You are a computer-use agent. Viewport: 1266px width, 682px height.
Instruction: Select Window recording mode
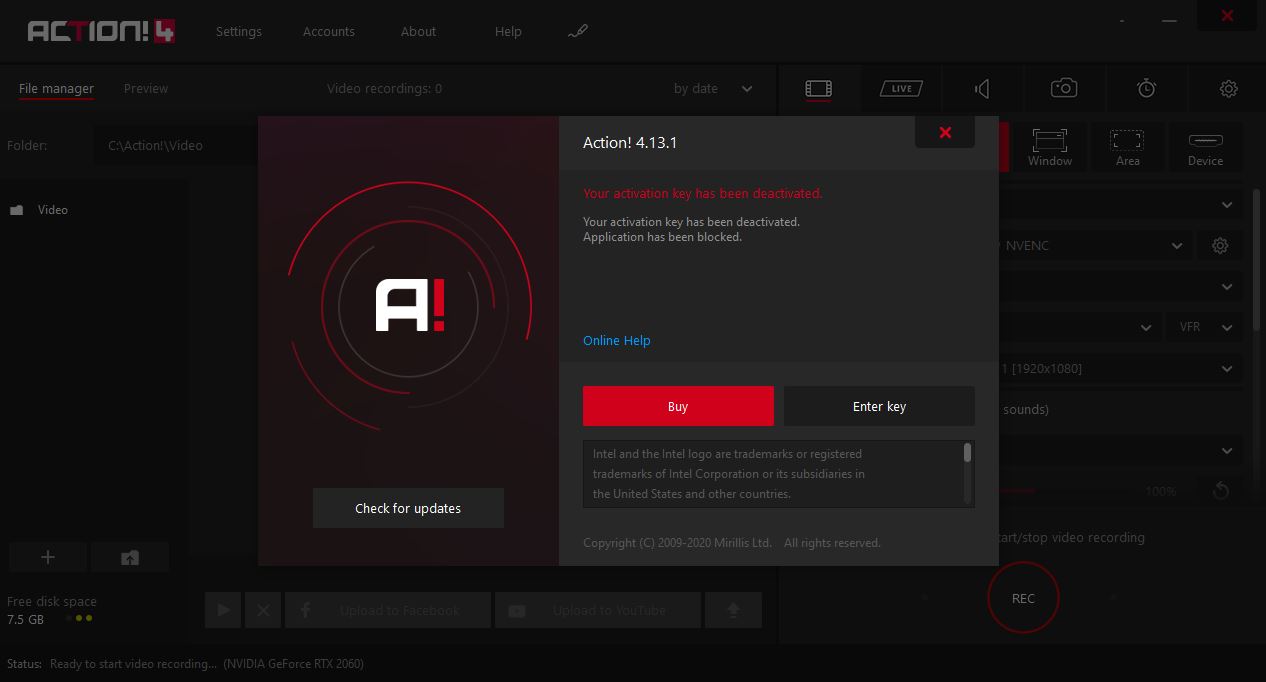tap(1049, 148)
